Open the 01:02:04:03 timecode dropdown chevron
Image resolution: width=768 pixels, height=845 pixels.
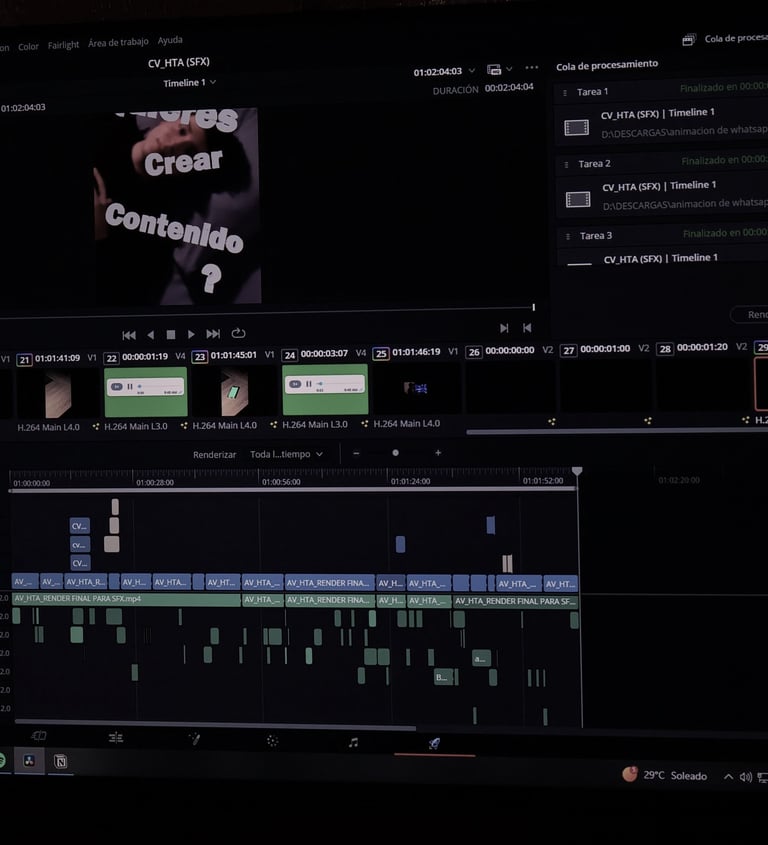click(472, 71)
